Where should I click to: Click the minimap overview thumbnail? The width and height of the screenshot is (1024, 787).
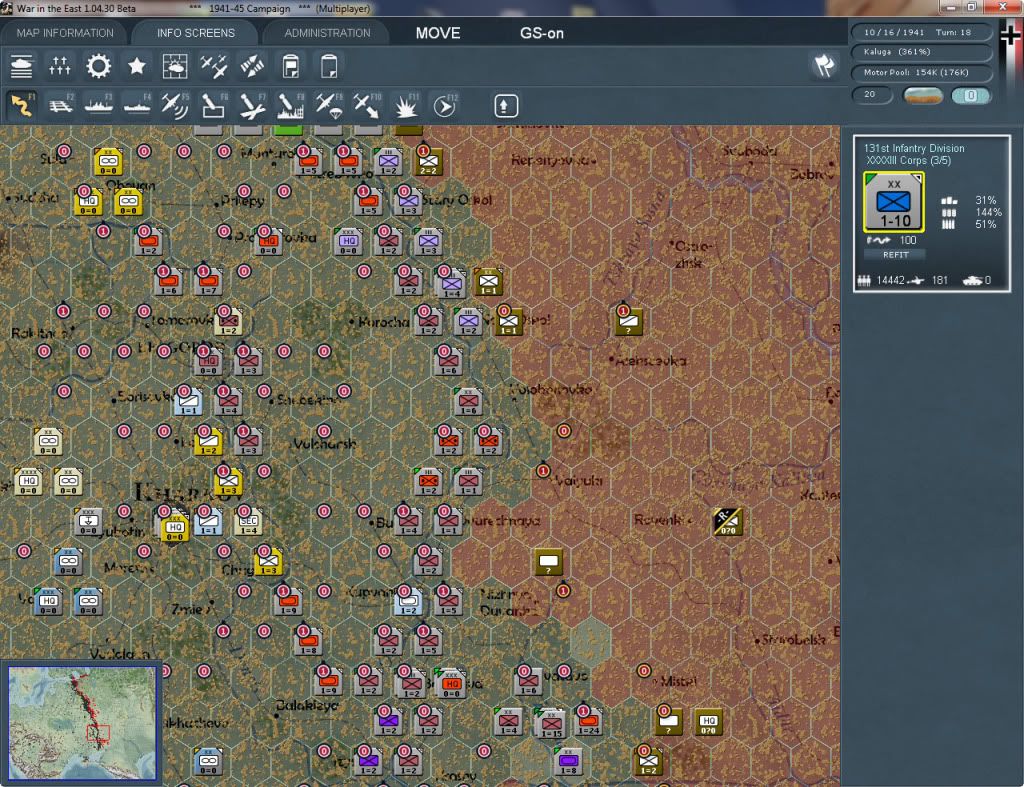(x=82, y=722)
